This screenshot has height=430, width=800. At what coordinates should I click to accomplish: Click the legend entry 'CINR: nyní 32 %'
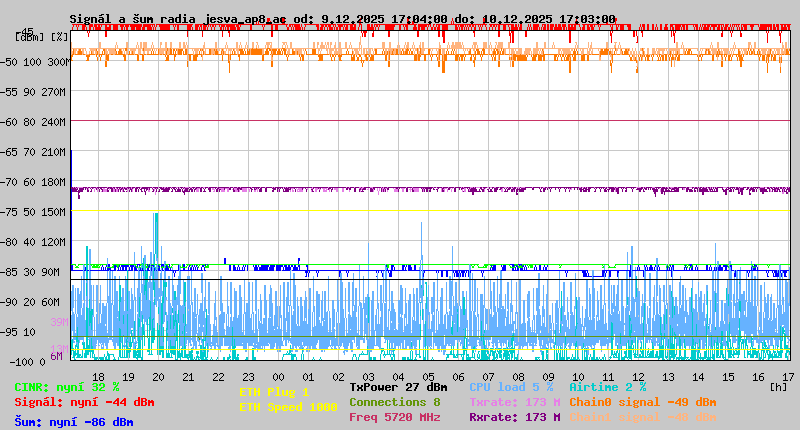click(67, 387)
